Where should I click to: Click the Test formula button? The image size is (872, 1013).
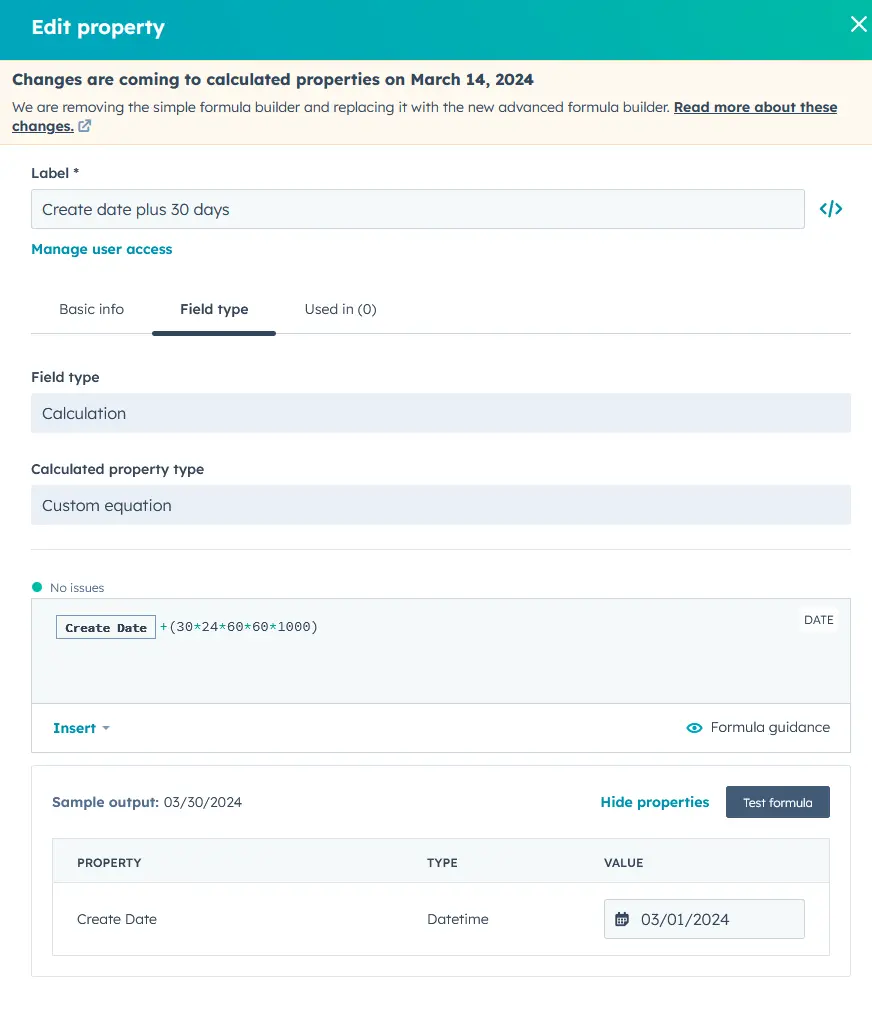pyautogui.click(x=777, y=802)
